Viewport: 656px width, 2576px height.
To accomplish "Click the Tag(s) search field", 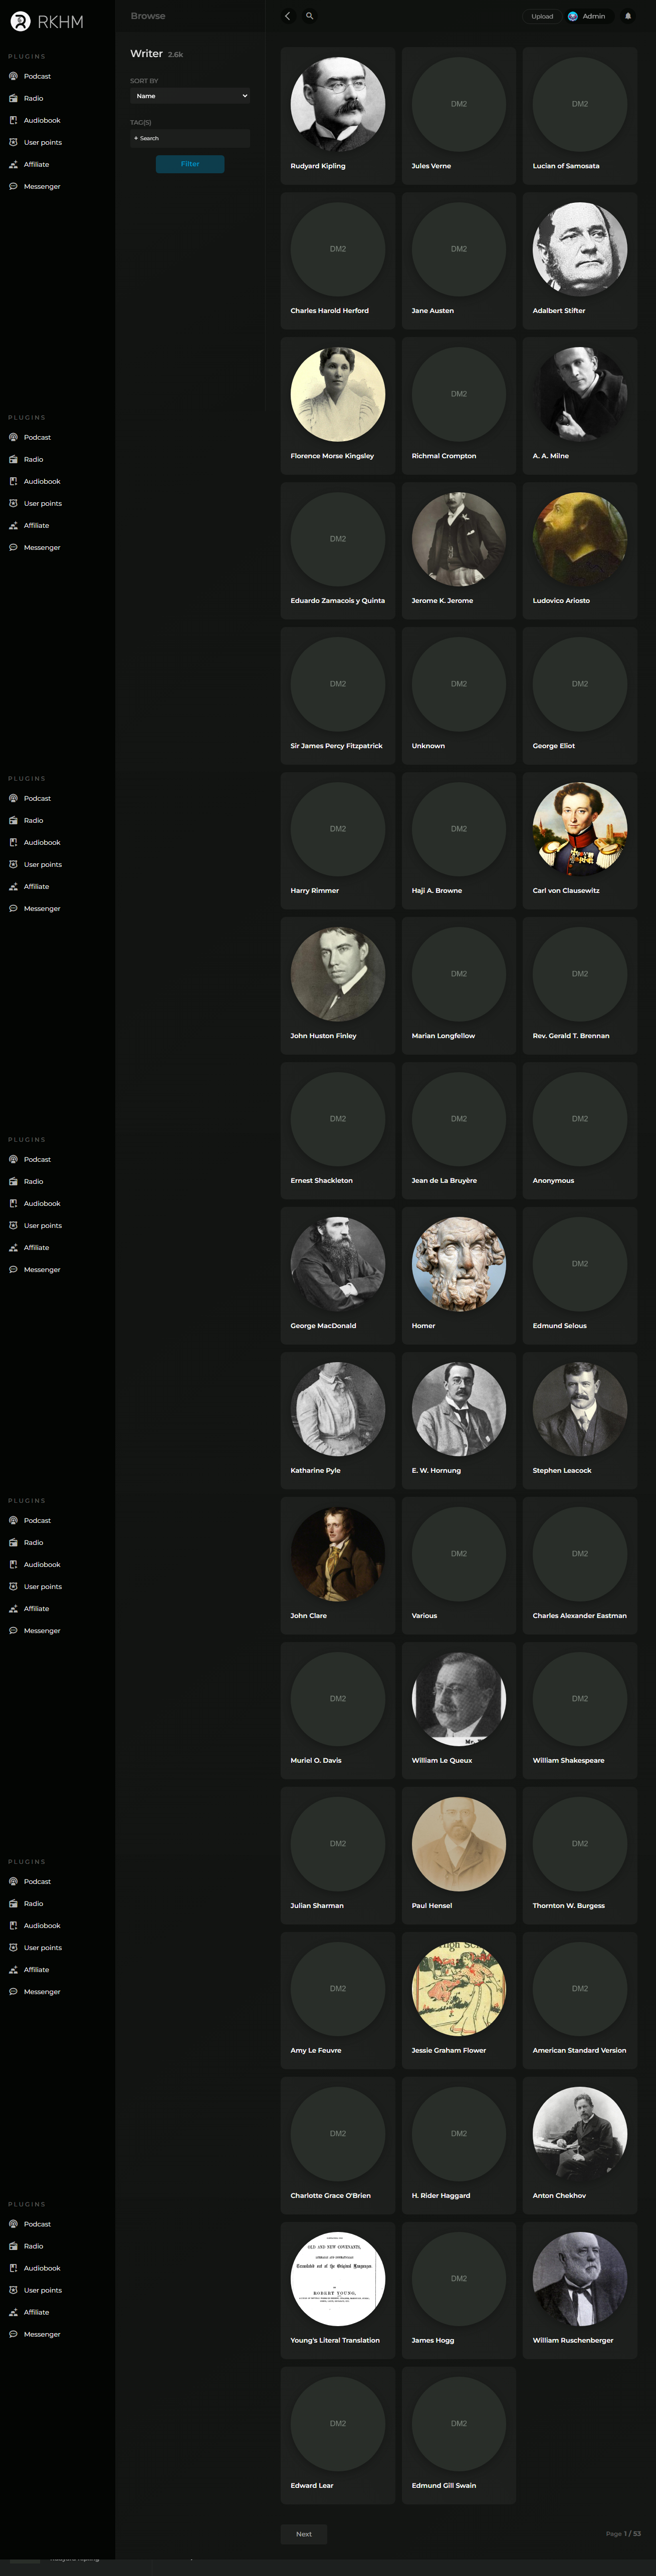I will pos(190,138).
